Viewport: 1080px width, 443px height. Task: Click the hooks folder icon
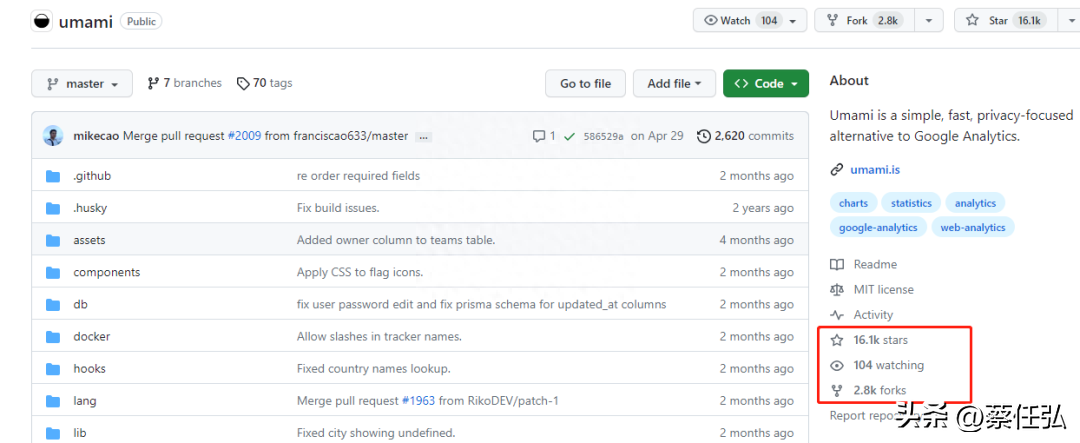53,369
